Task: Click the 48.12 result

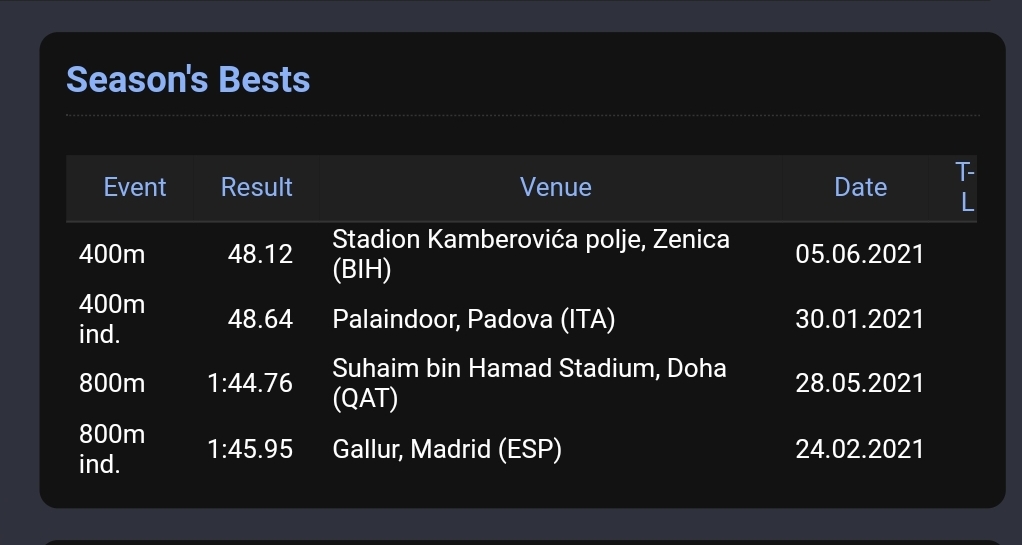Action: (260, 254)
